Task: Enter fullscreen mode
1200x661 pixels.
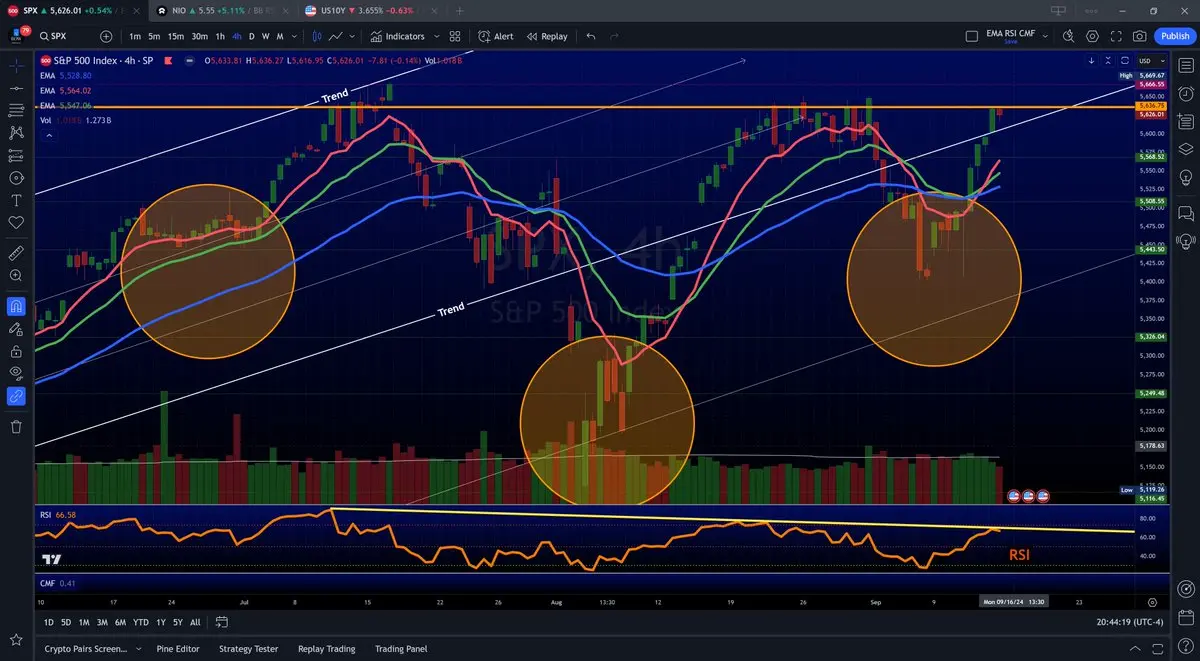Action: pos(1116,36)
